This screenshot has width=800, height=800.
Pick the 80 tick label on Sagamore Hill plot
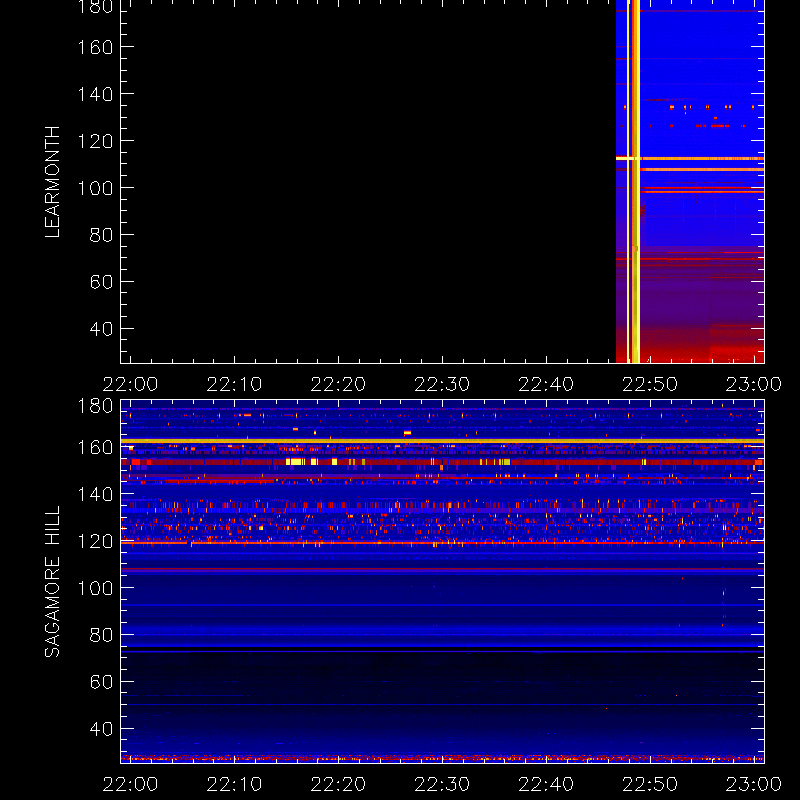[x=101, y=635]
